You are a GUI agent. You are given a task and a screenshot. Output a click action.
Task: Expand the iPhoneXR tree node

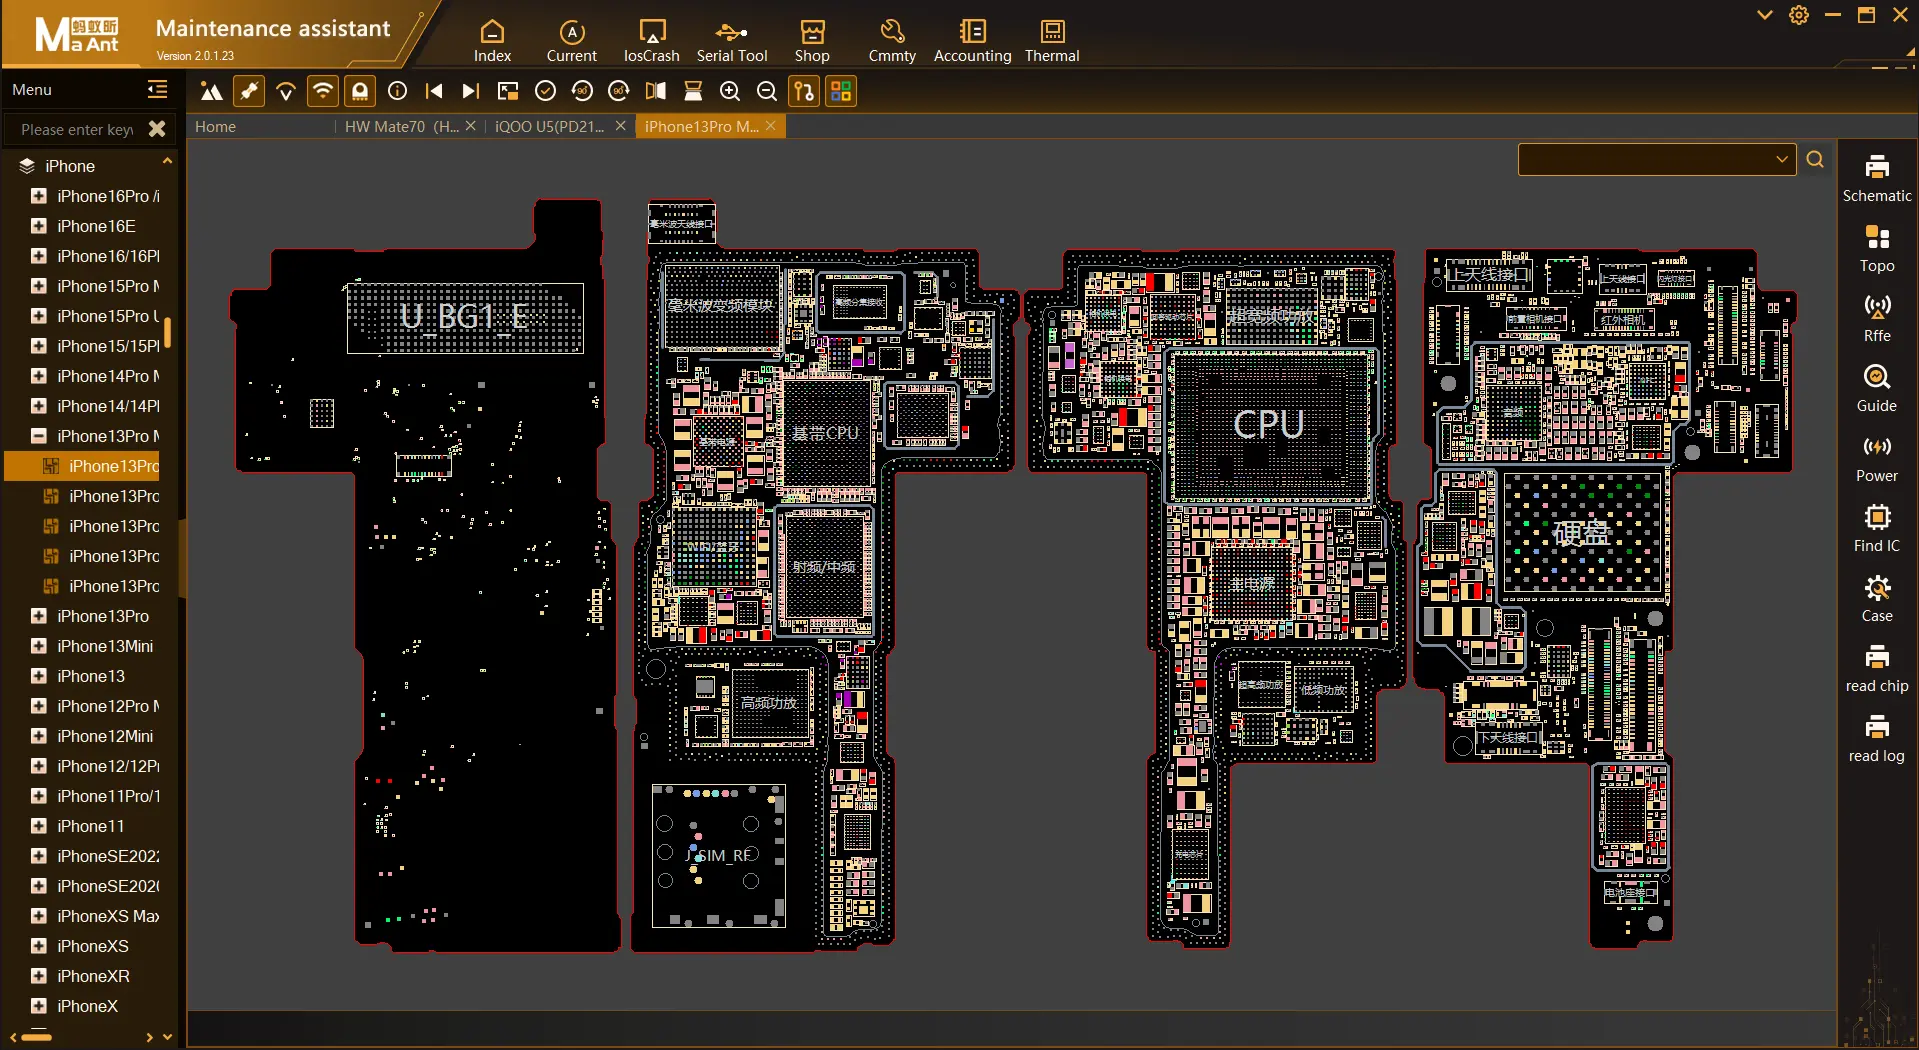(x=39, y=976)
